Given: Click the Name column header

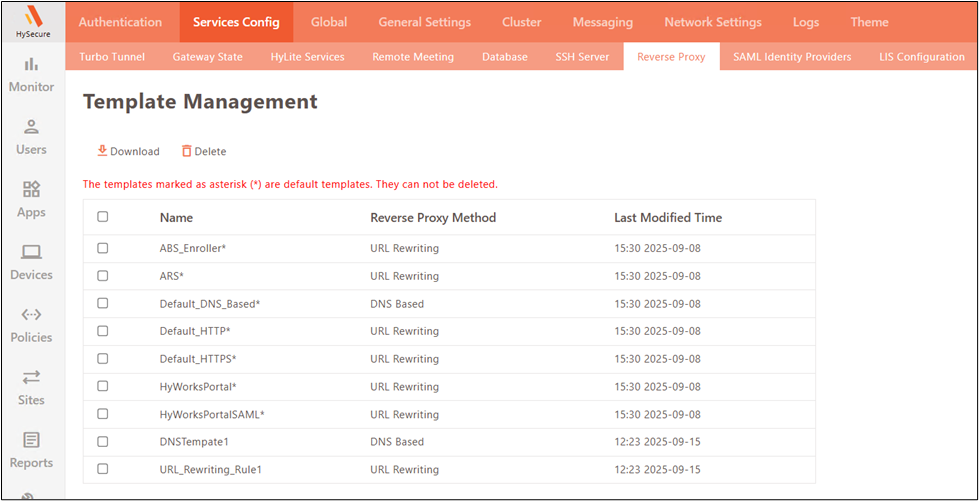Looking at the screenshot, I should 176,217.
